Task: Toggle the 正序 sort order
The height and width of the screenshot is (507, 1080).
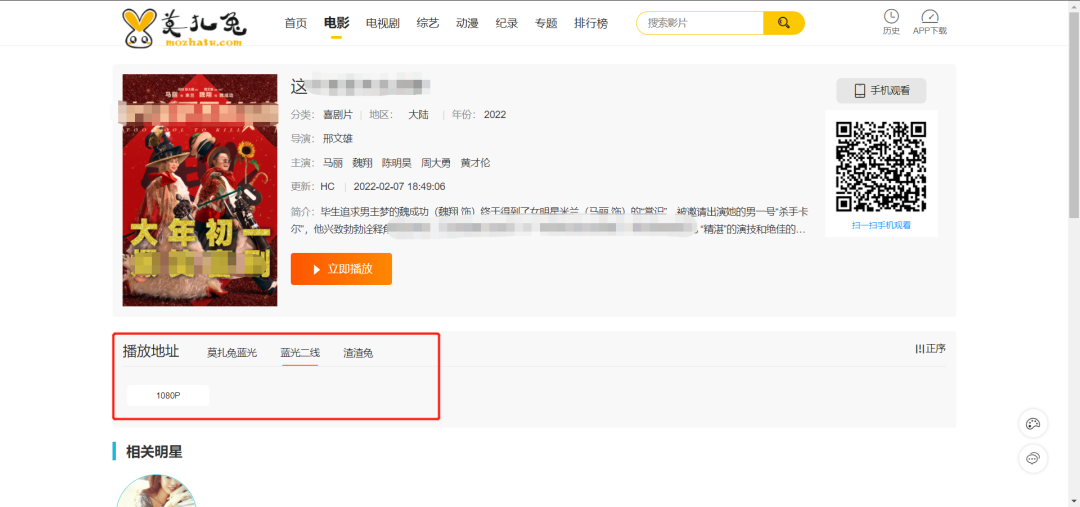Action: click(930, 349)
